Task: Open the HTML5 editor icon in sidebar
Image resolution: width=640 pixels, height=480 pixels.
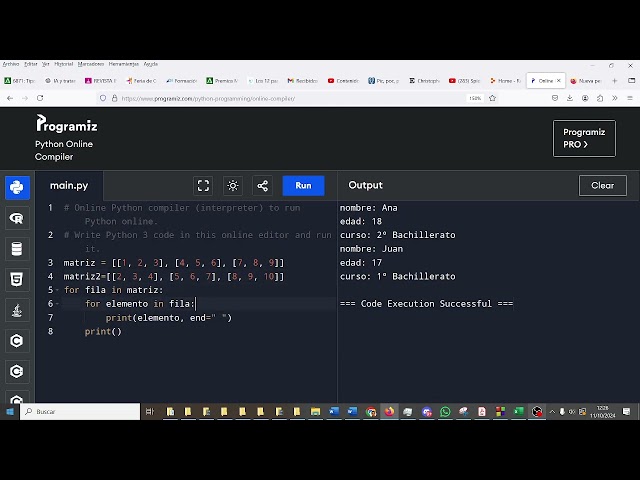Action: click(17, 280)
